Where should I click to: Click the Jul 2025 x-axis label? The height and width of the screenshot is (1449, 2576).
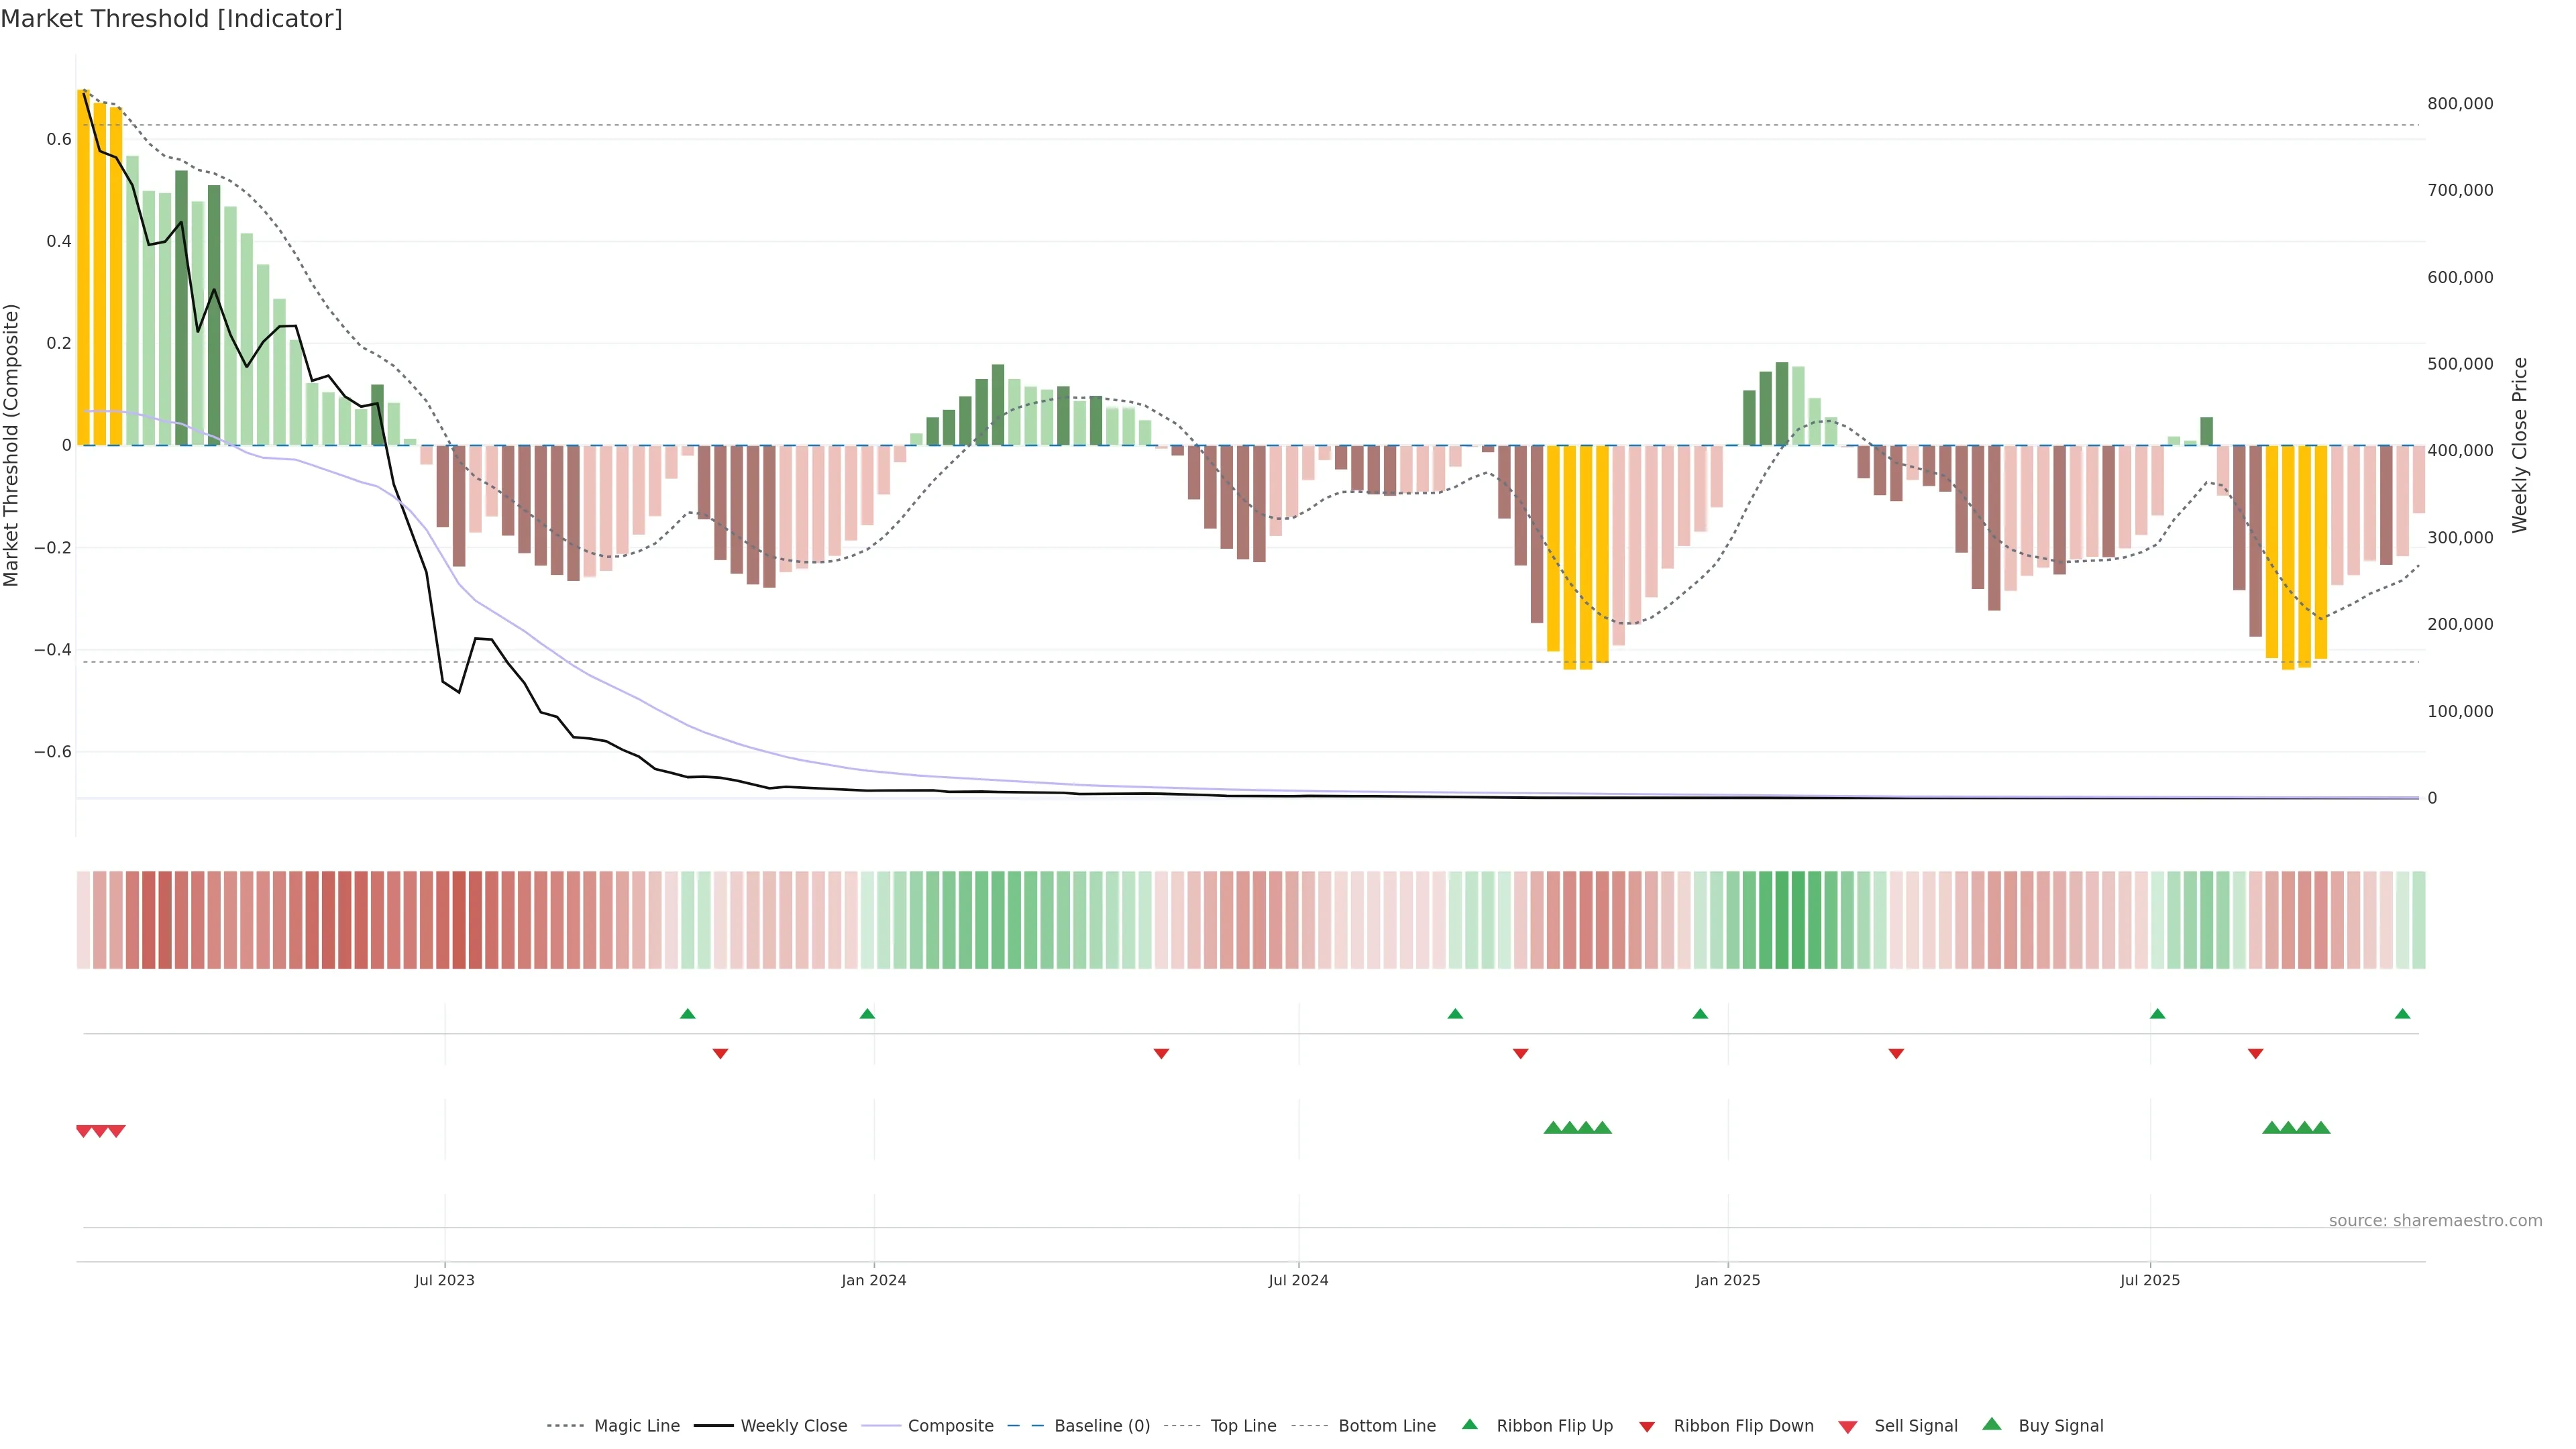tap(2149, 1280)
